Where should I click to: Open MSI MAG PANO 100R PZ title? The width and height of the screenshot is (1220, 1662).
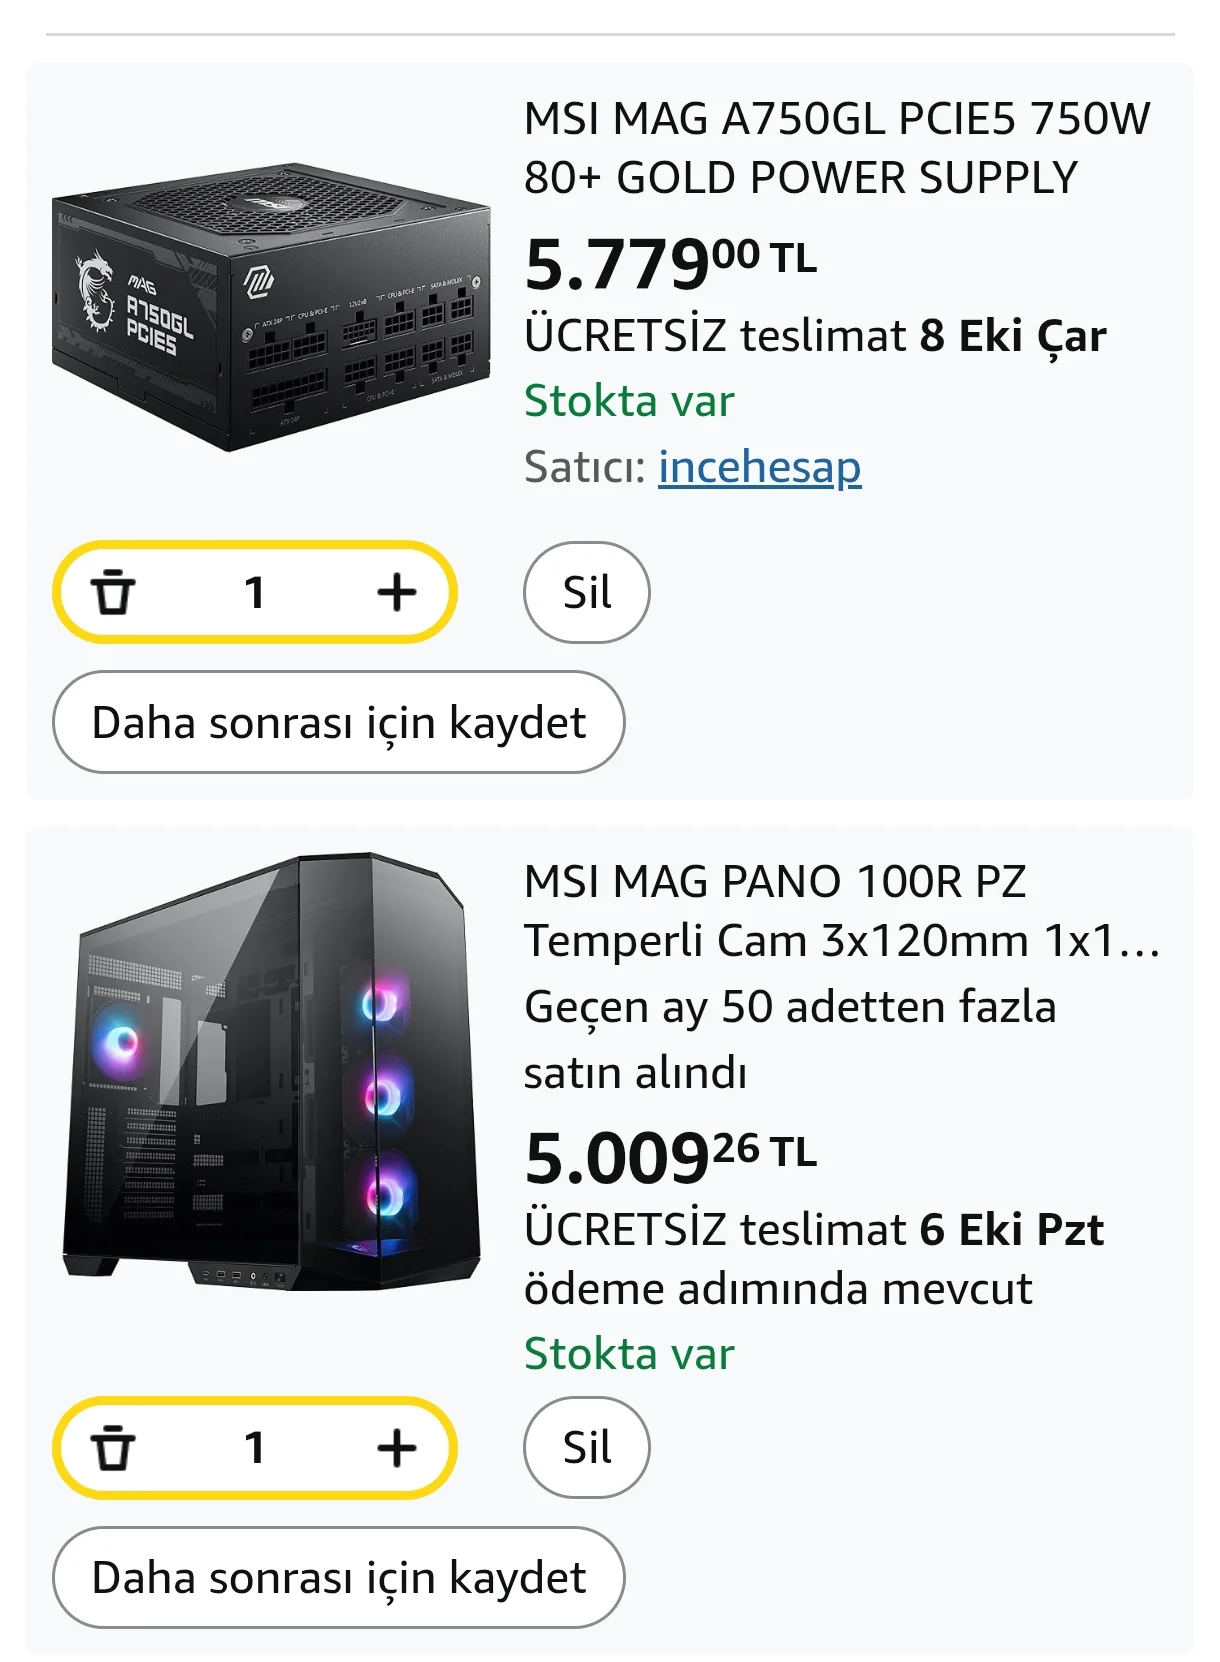tap(840, 911)
